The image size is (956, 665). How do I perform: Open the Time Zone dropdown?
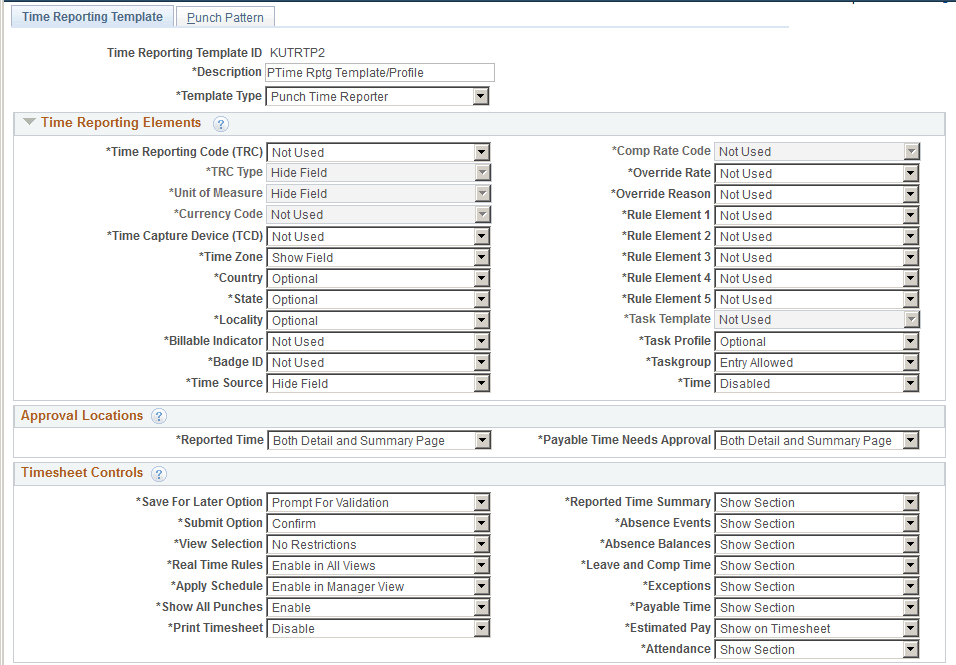pyautogui.click(x=481, y=257)
